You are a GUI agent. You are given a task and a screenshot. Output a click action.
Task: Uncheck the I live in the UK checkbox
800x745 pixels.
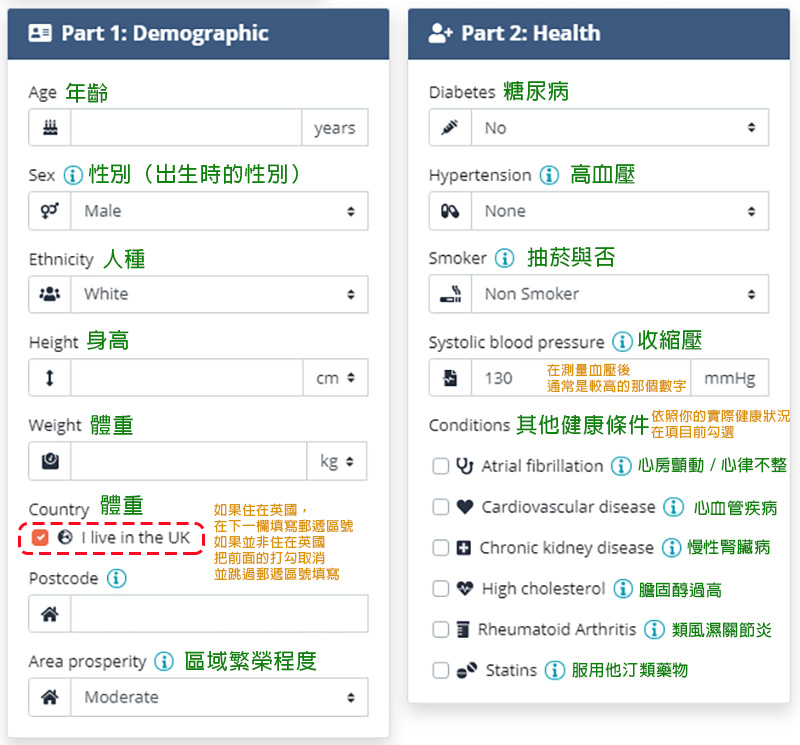(x=40, y=537)
